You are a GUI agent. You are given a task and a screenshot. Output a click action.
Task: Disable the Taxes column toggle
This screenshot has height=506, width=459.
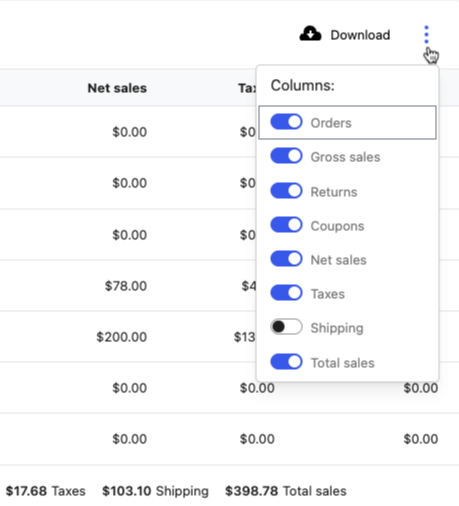coord(286,293)
